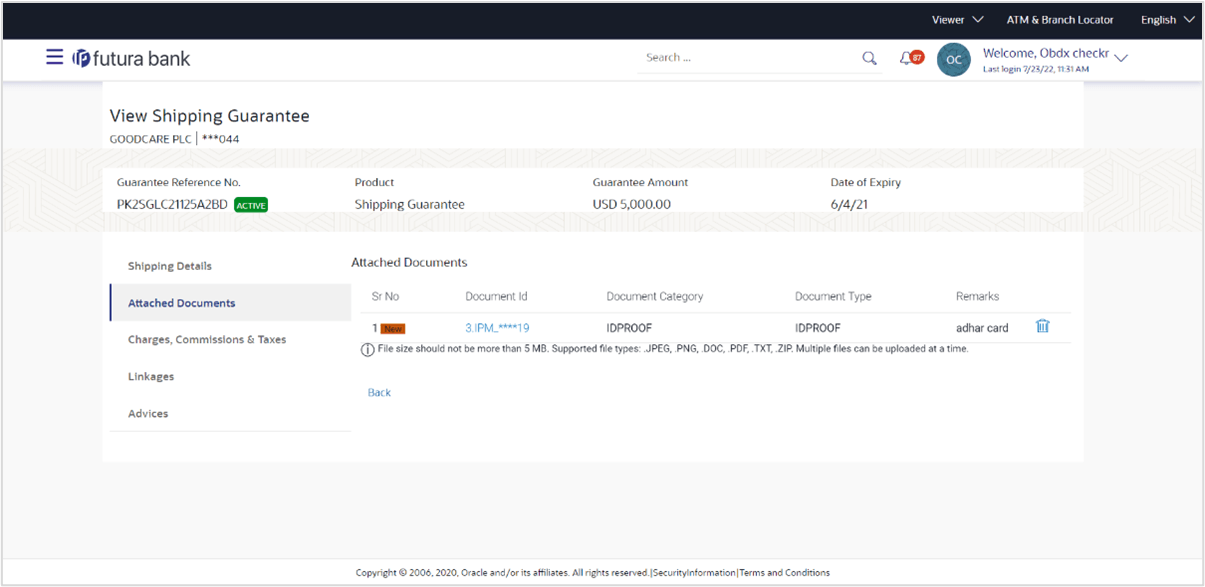The height and width of the screenshot is (587, 1205).
Task: Open the hamburger navigation menu
Action: tap(54, 57)
